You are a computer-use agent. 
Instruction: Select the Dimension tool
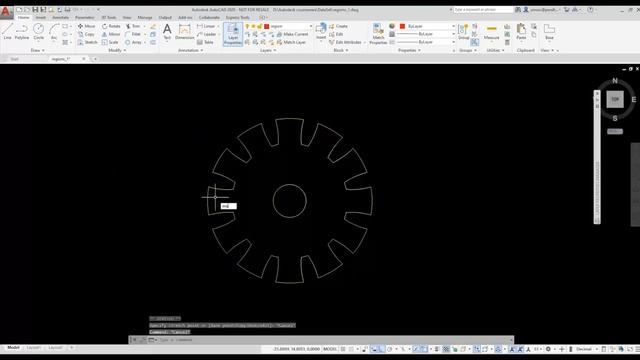(184, 31)
